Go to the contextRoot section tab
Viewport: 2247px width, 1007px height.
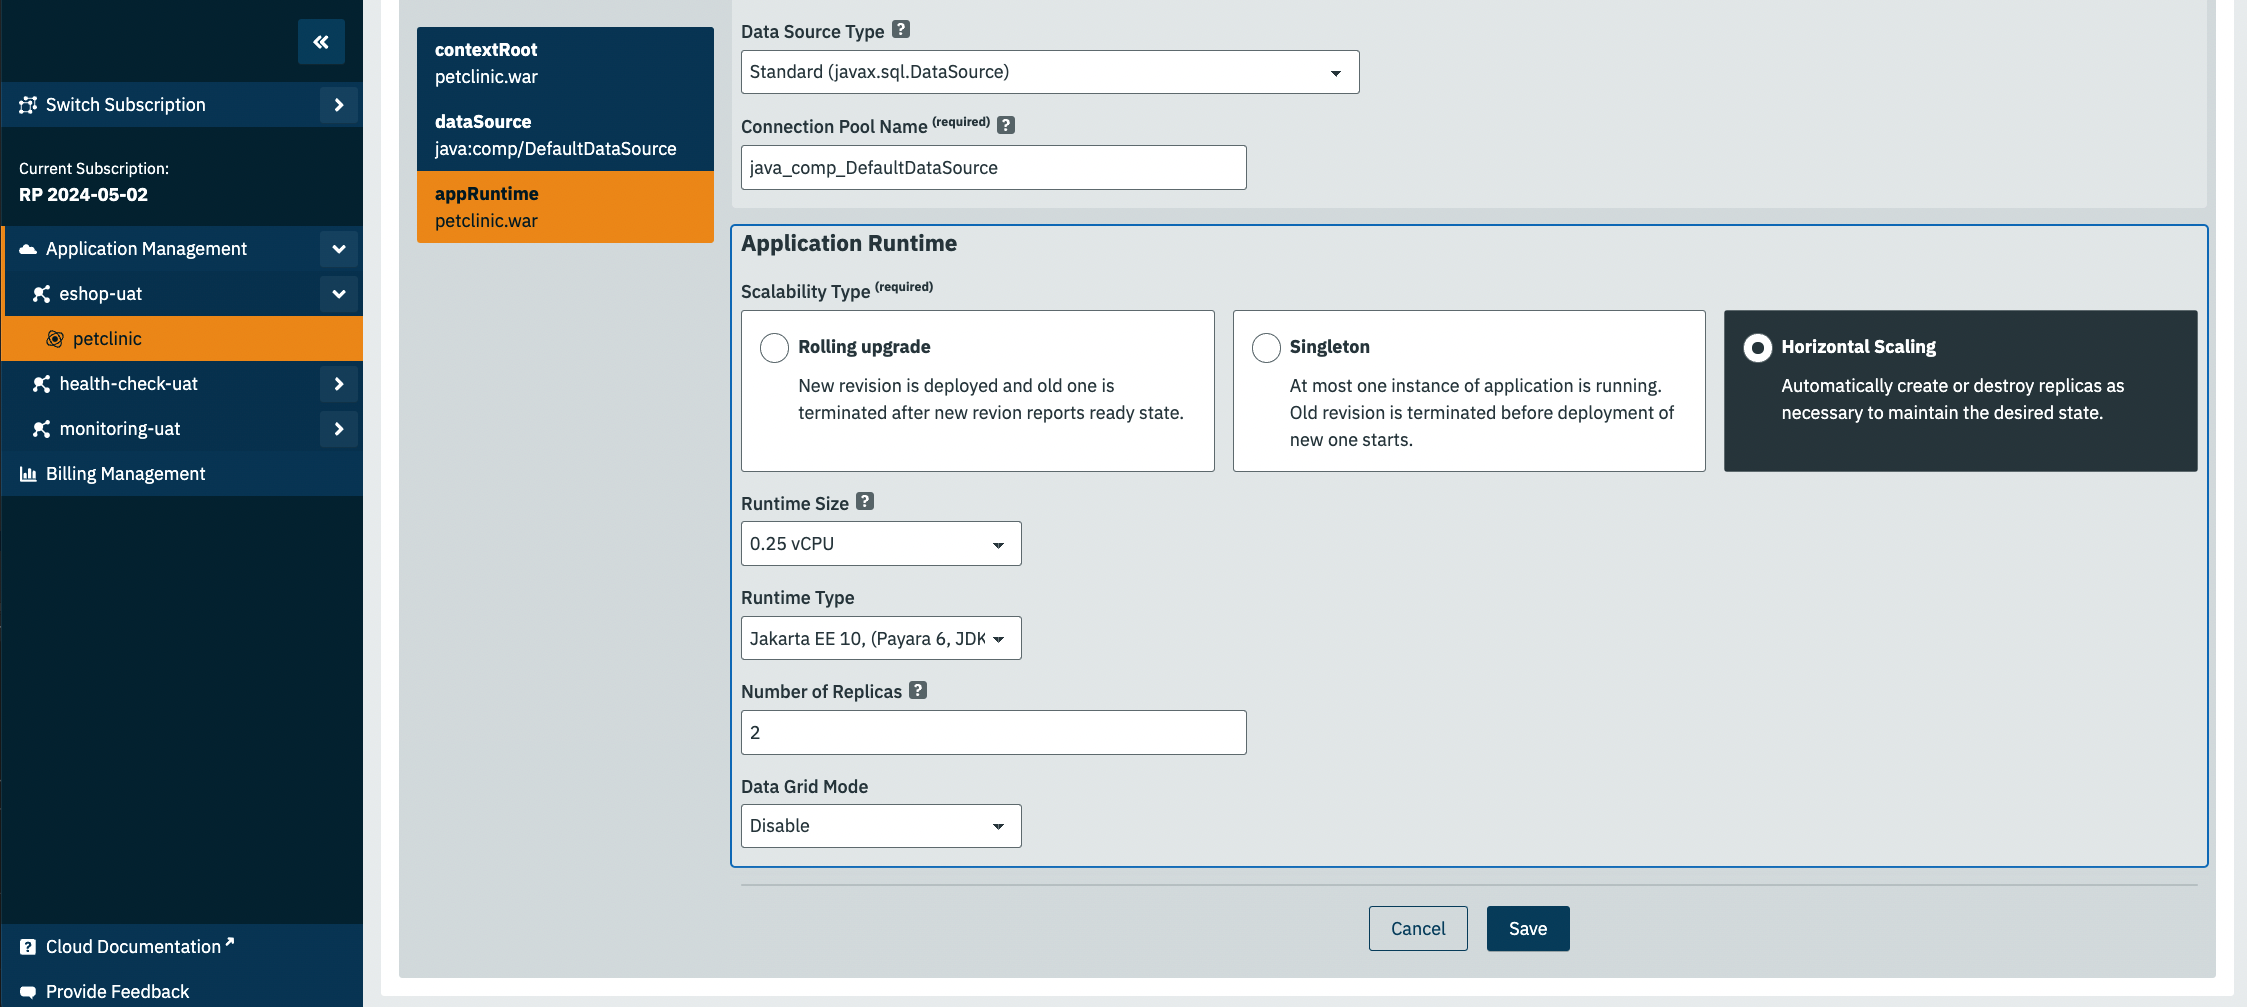pyautogui.click(x=565, y=63)
